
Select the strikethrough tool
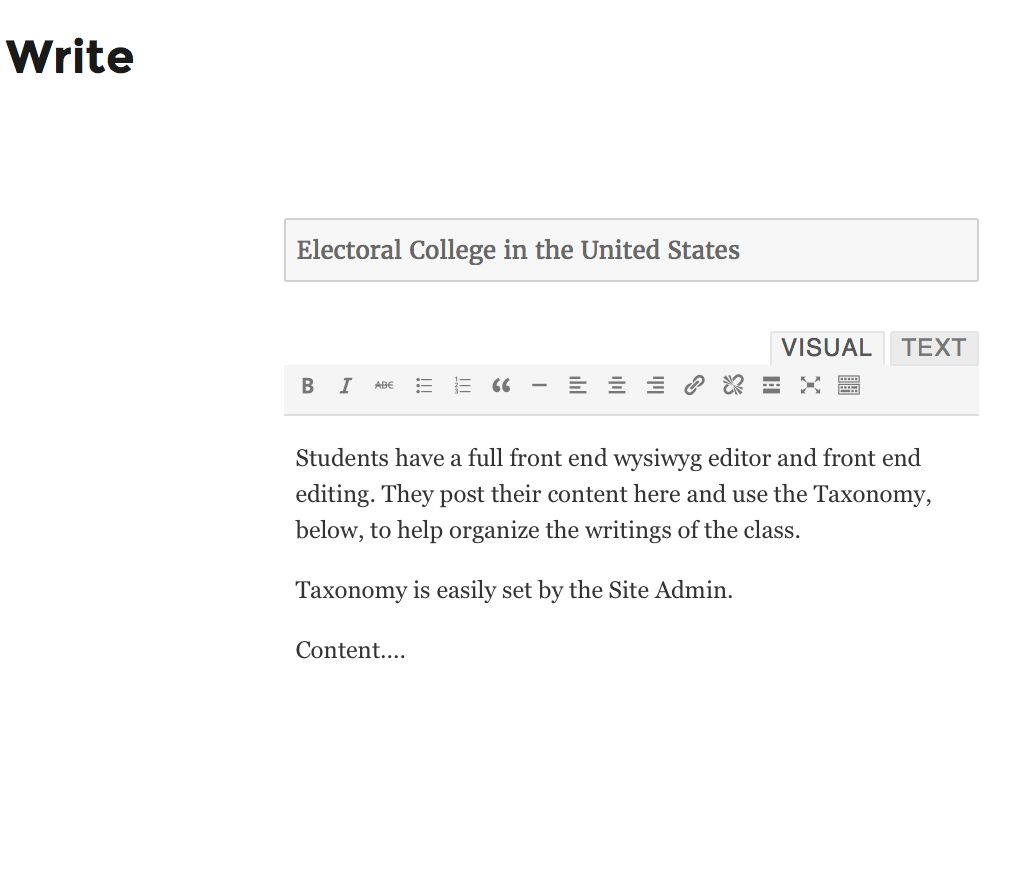point(383,385)
